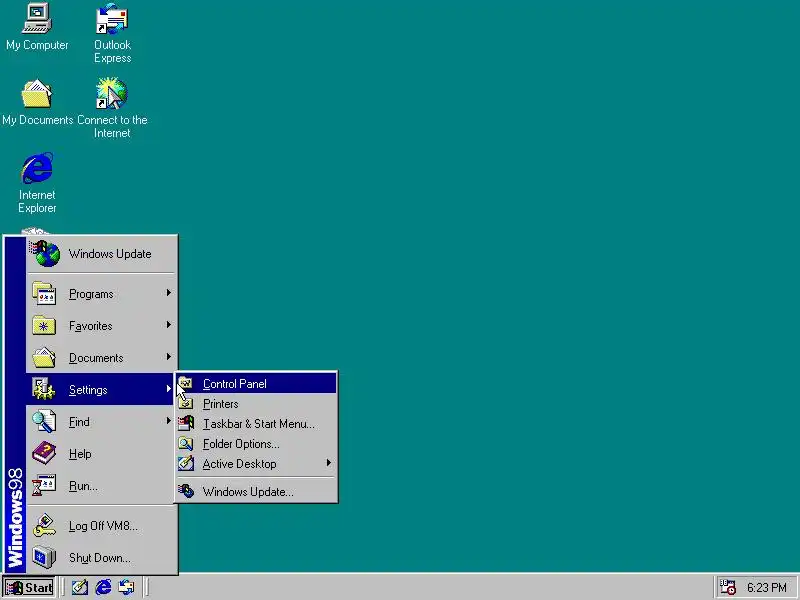800x600 pixels.
Task: Choose Windows Update at top of Start menu
Action: pyautogui.click(x=102, y=254)
